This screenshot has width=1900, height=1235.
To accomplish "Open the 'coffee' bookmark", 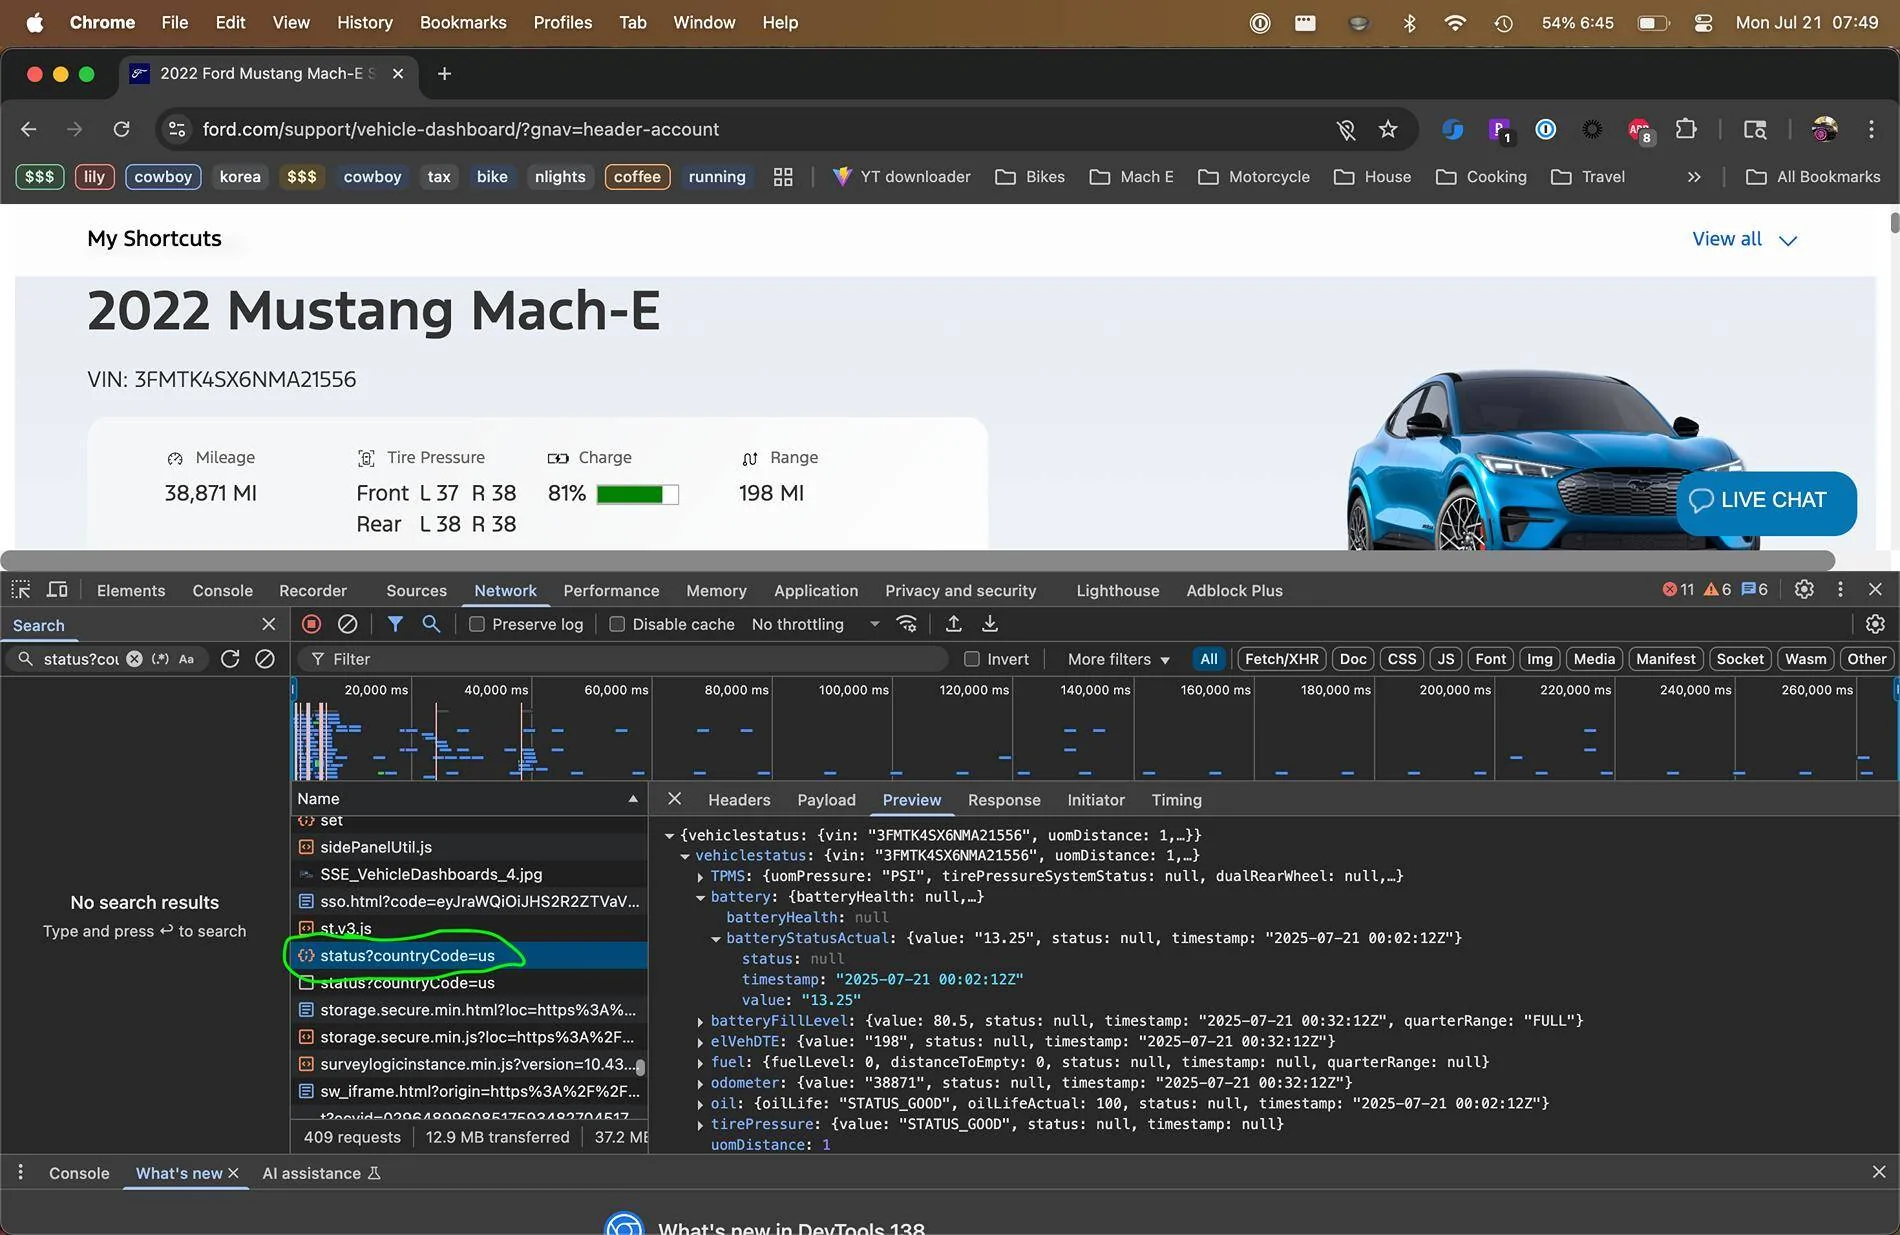I will pyautogui.click(x=637, y=177).
